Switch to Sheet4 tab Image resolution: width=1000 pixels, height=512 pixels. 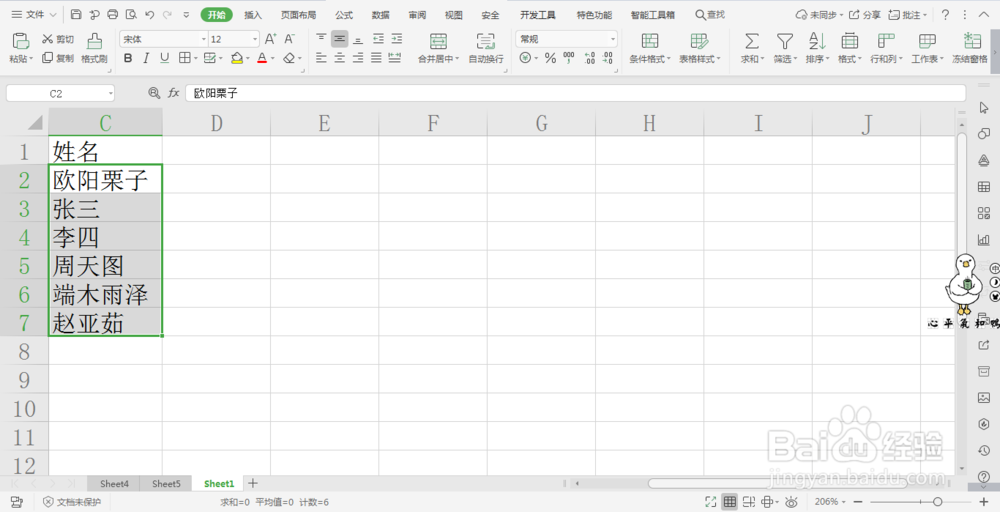click(114, 483)
